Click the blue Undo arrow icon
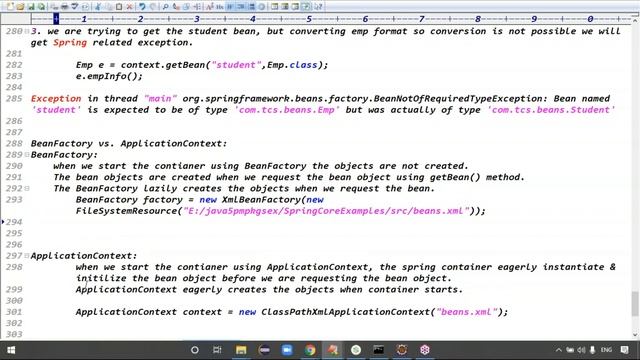640x360 pixels. pyautogui.click(x=142, y=7)
